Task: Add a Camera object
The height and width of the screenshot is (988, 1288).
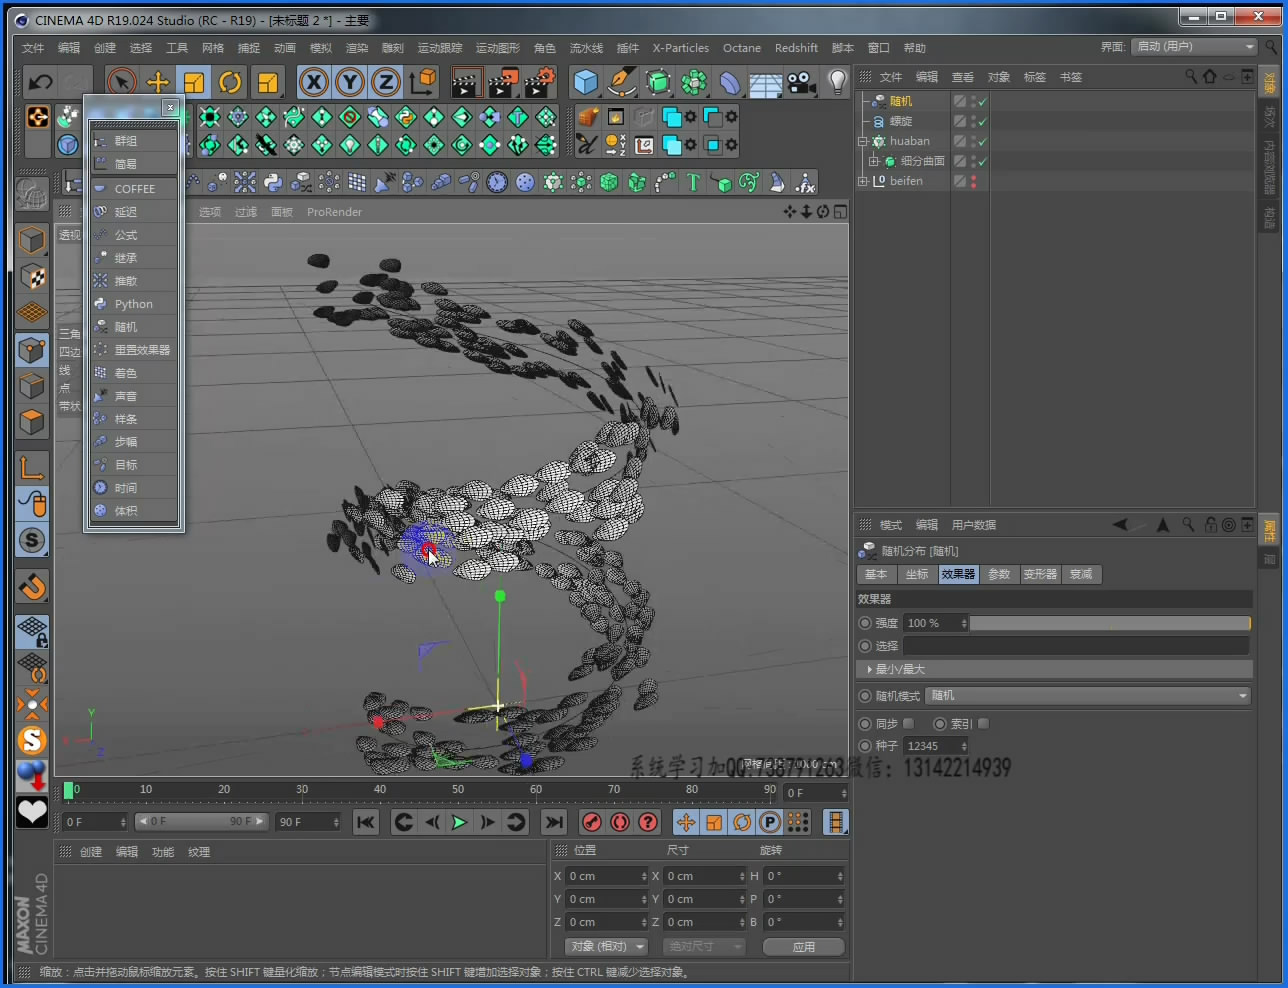Action: [802, 82]
